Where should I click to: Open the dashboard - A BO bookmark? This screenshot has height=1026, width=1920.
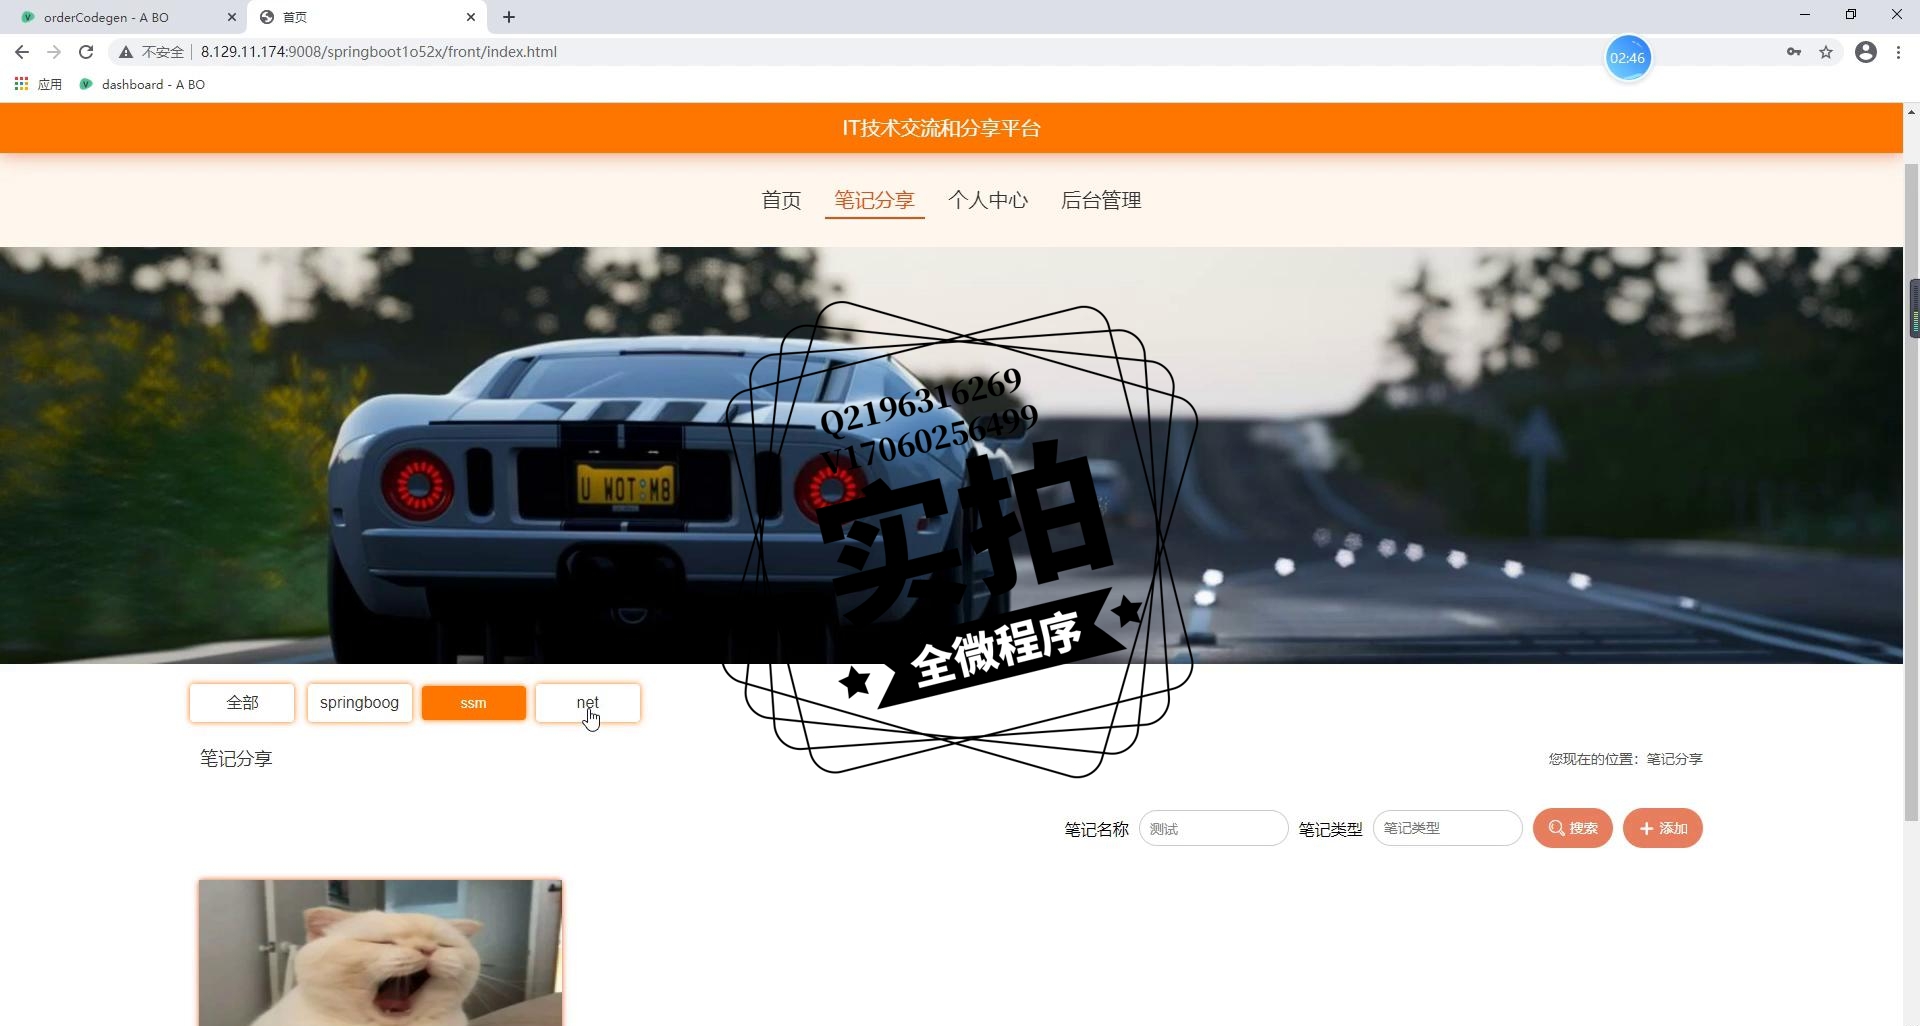(x=142, y=84)
